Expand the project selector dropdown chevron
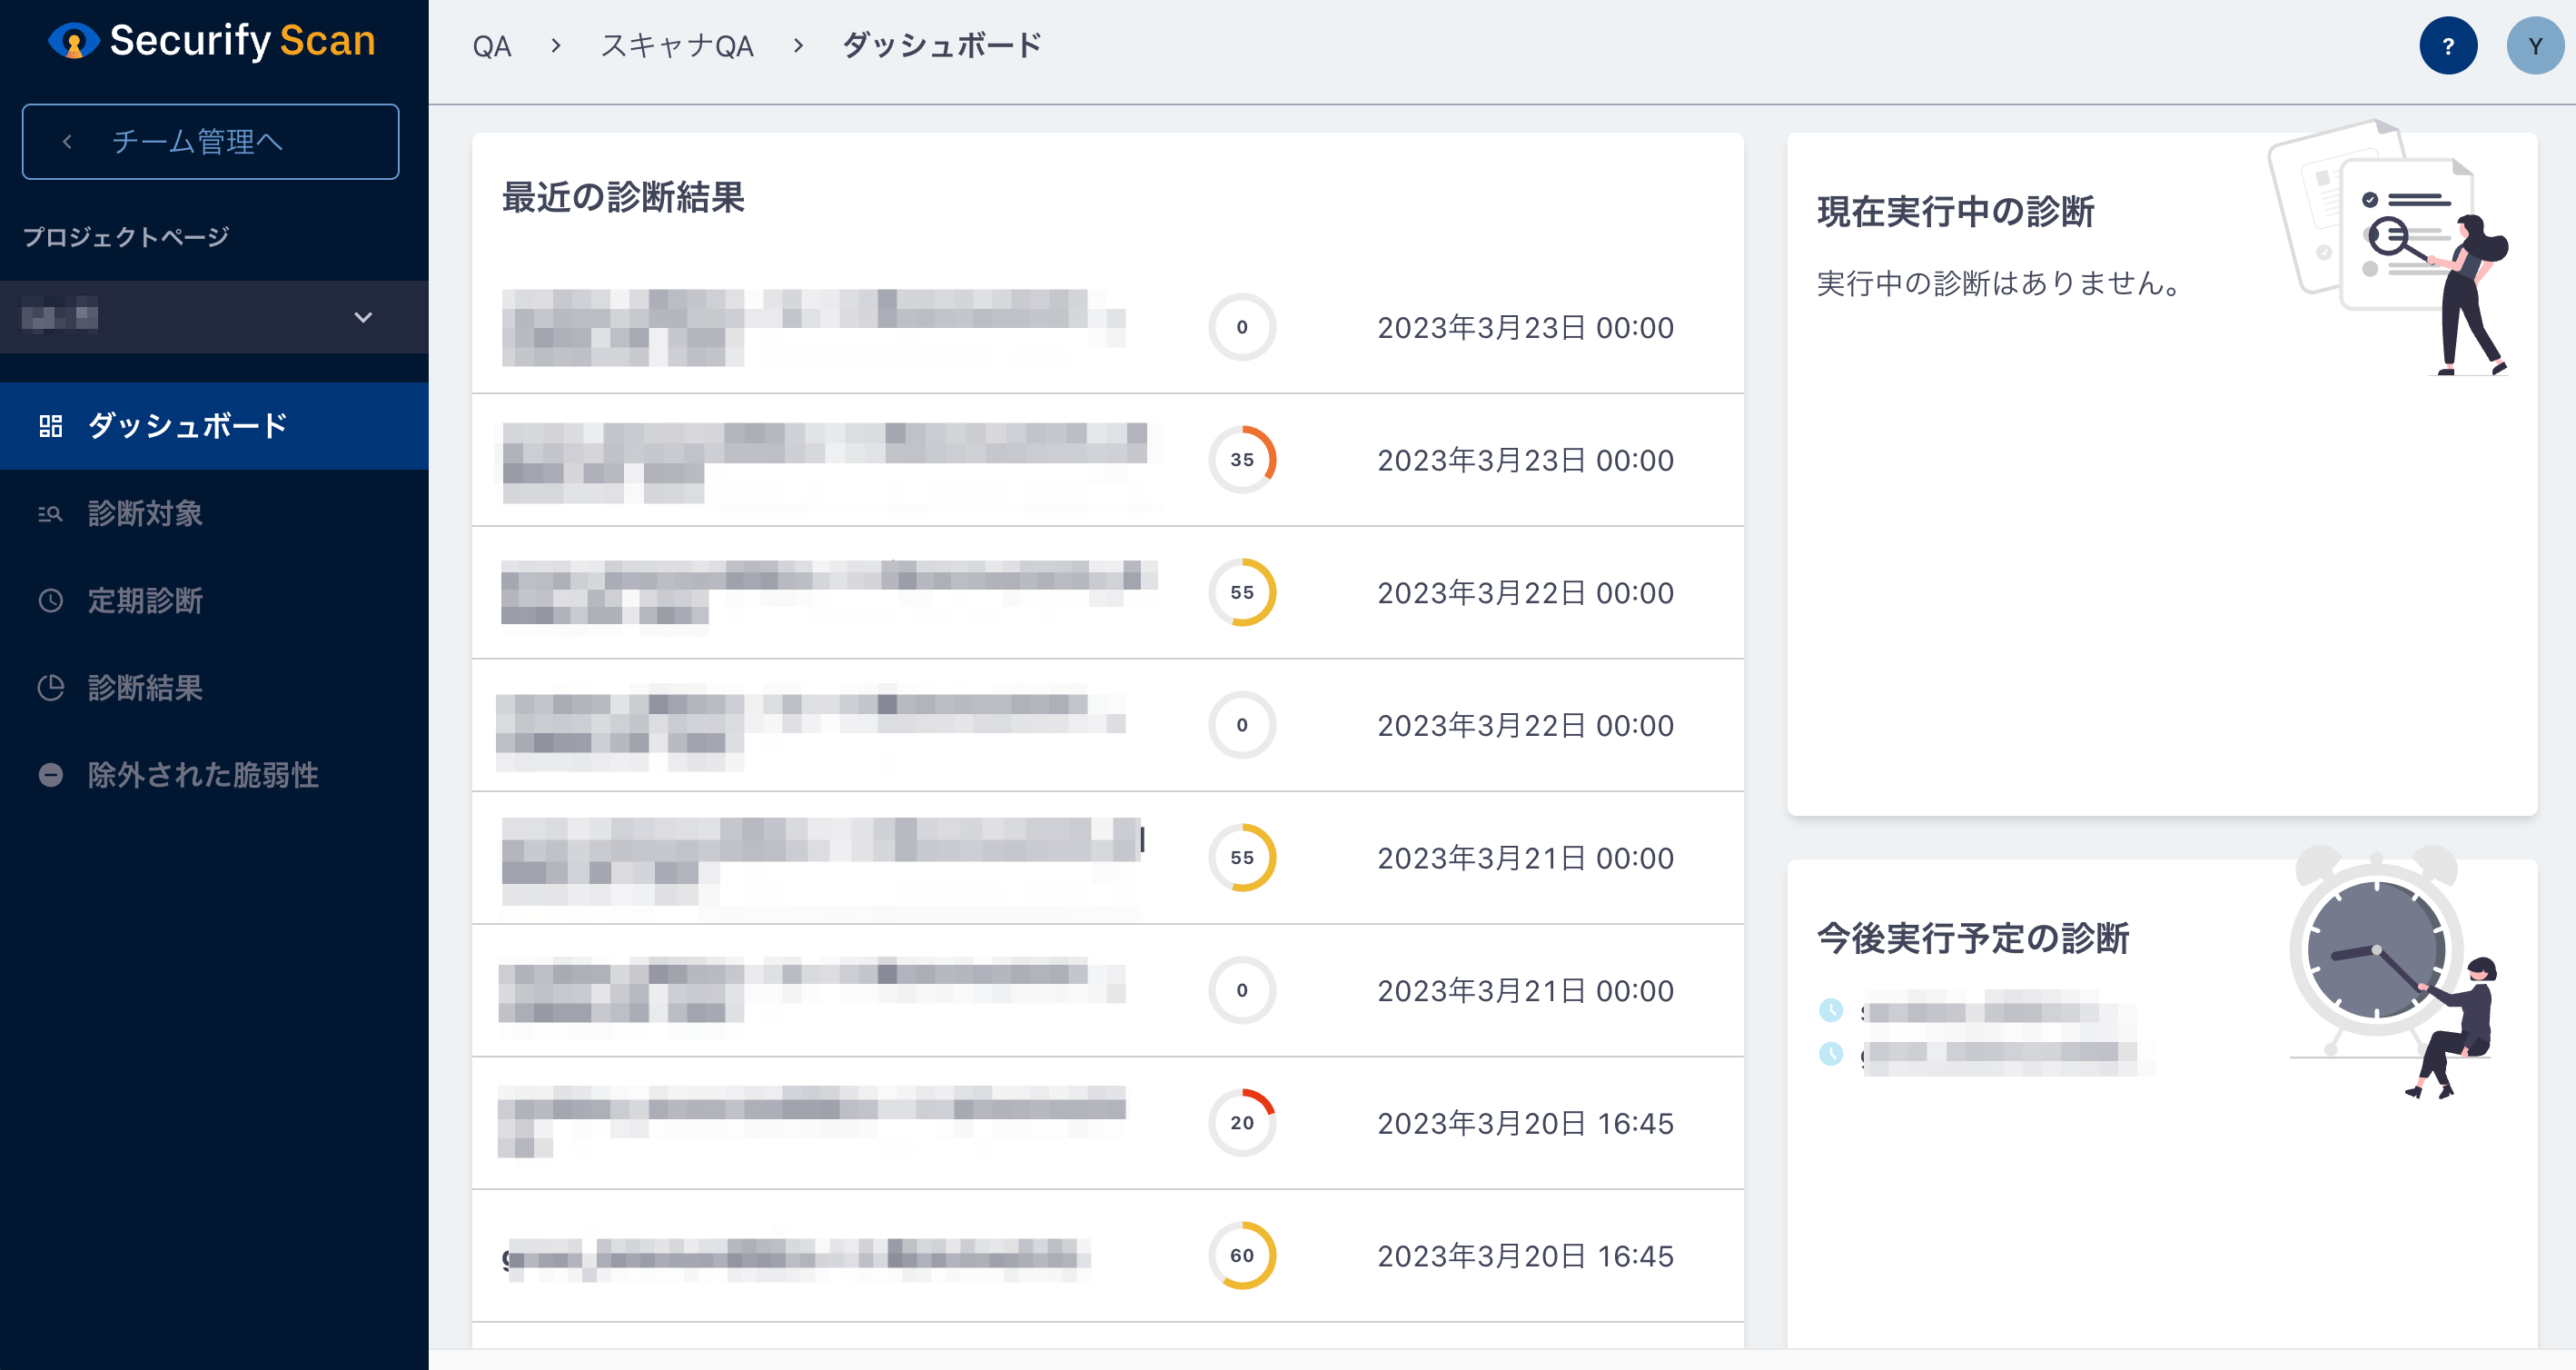 (x=363, y=317)
